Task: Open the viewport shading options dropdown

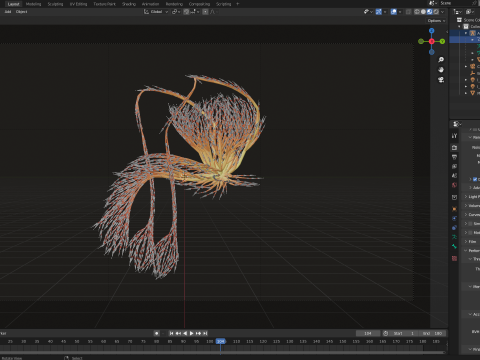Action: tap(442, 12)
